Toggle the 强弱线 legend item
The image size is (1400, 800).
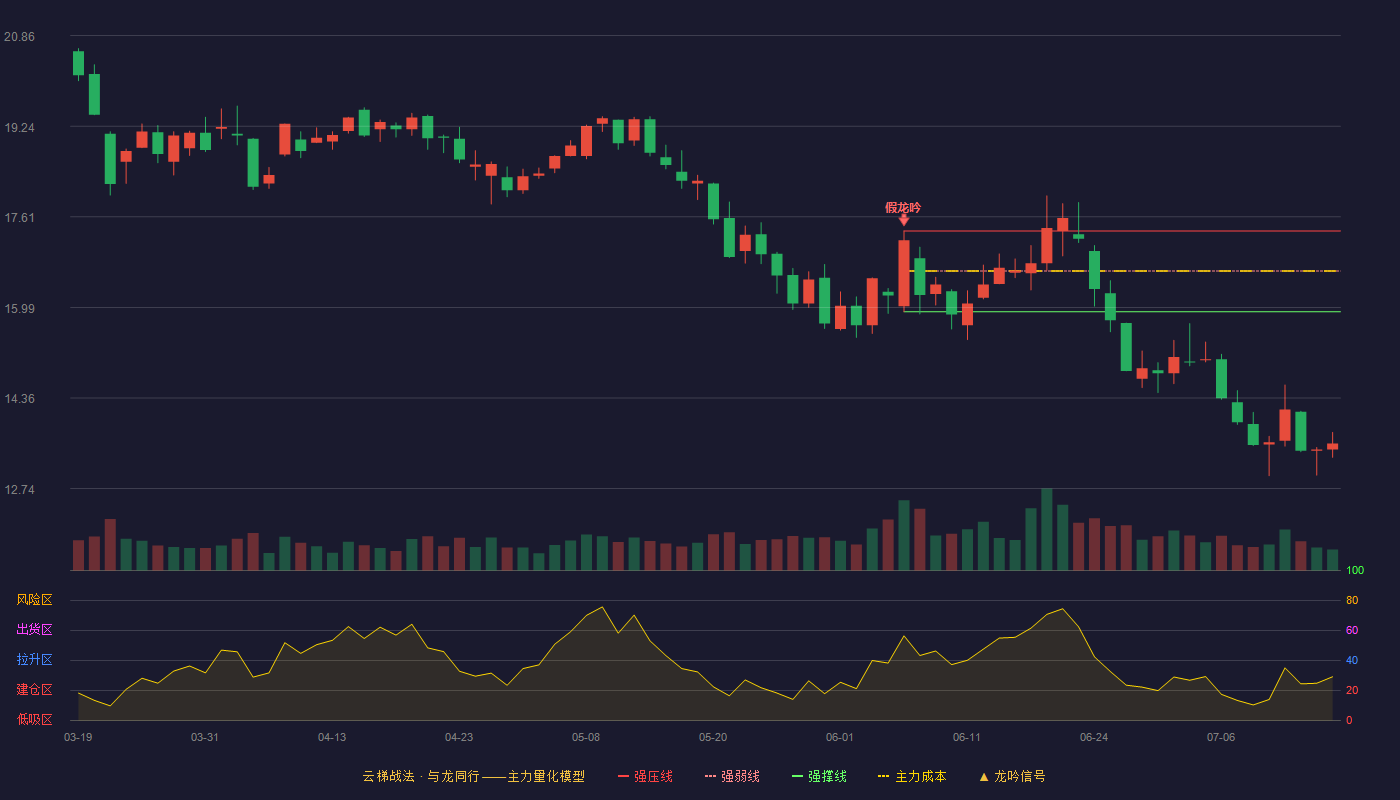(732, 776)
